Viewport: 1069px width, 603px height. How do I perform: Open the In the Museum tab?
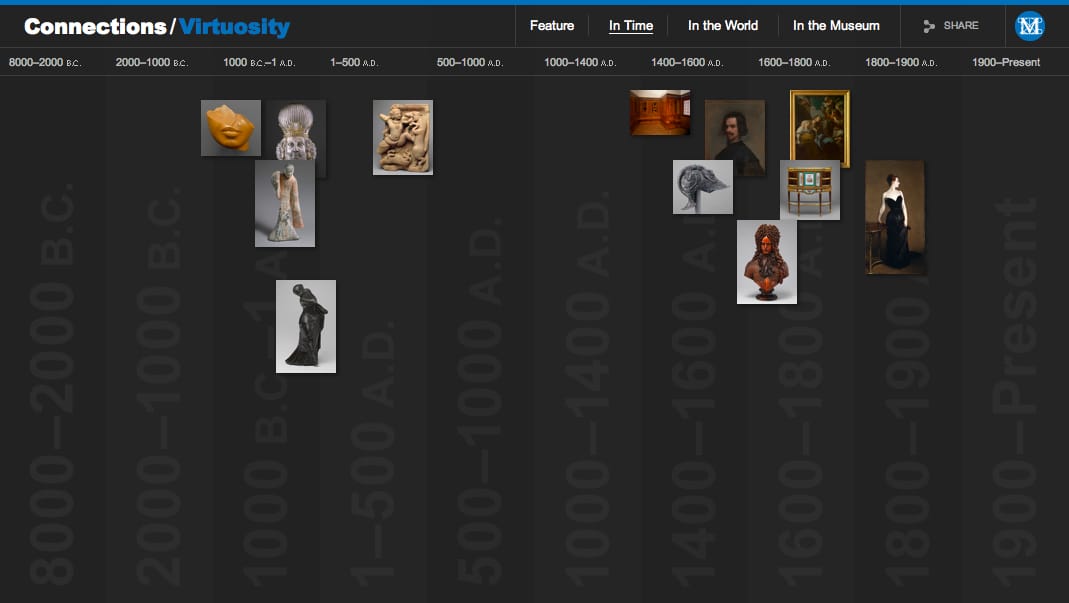836,25
